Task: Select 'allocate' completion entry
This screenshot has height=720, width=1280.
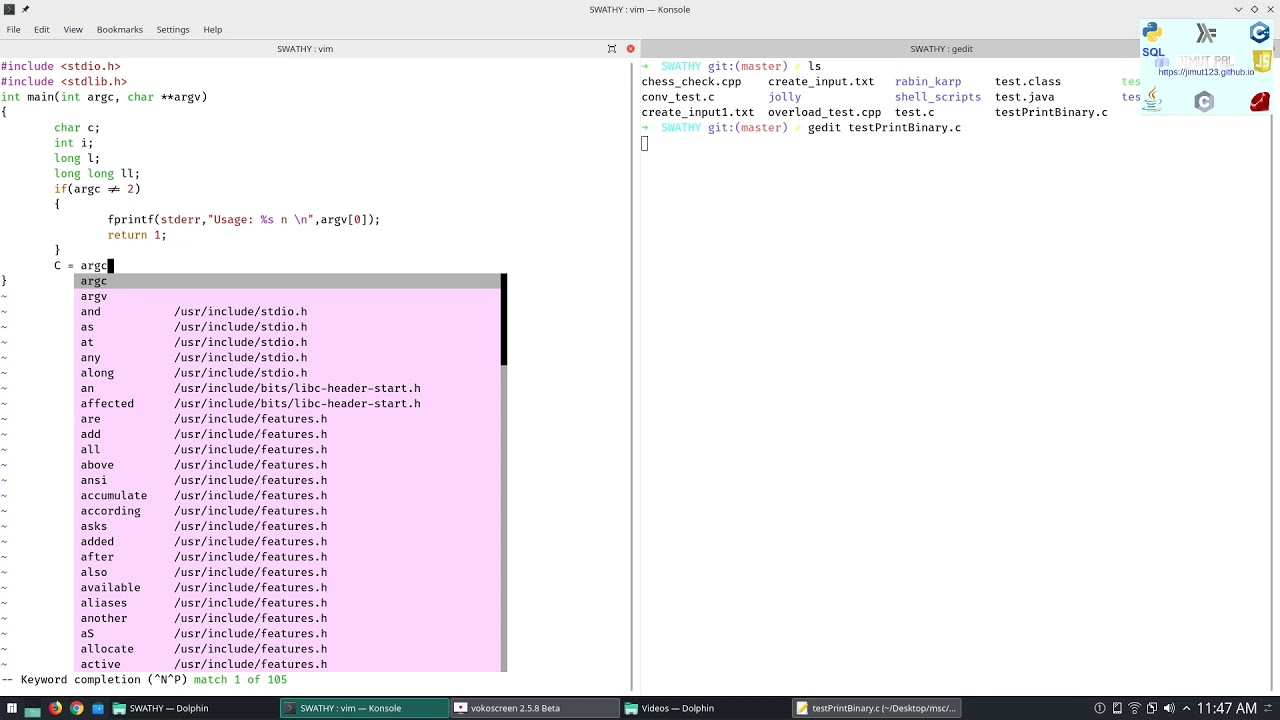Action: coord(288,649)
